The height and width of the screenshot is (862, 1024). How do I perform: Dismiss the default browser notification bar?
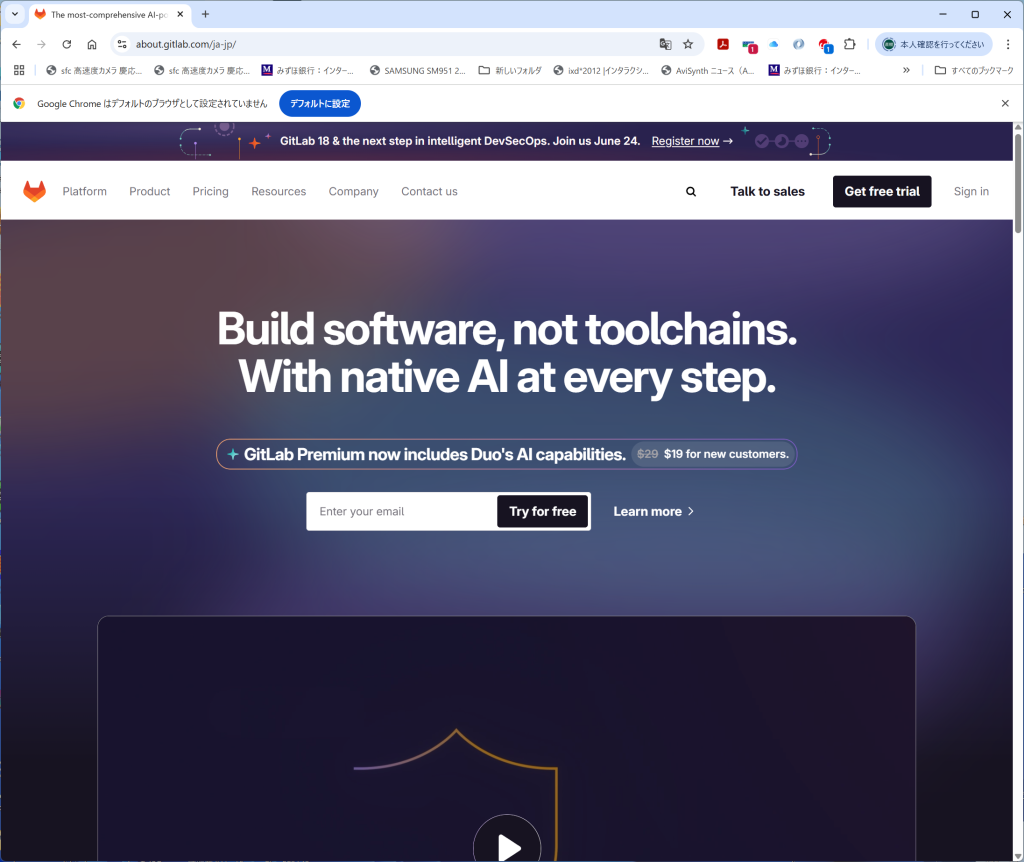click(1005, 103)
